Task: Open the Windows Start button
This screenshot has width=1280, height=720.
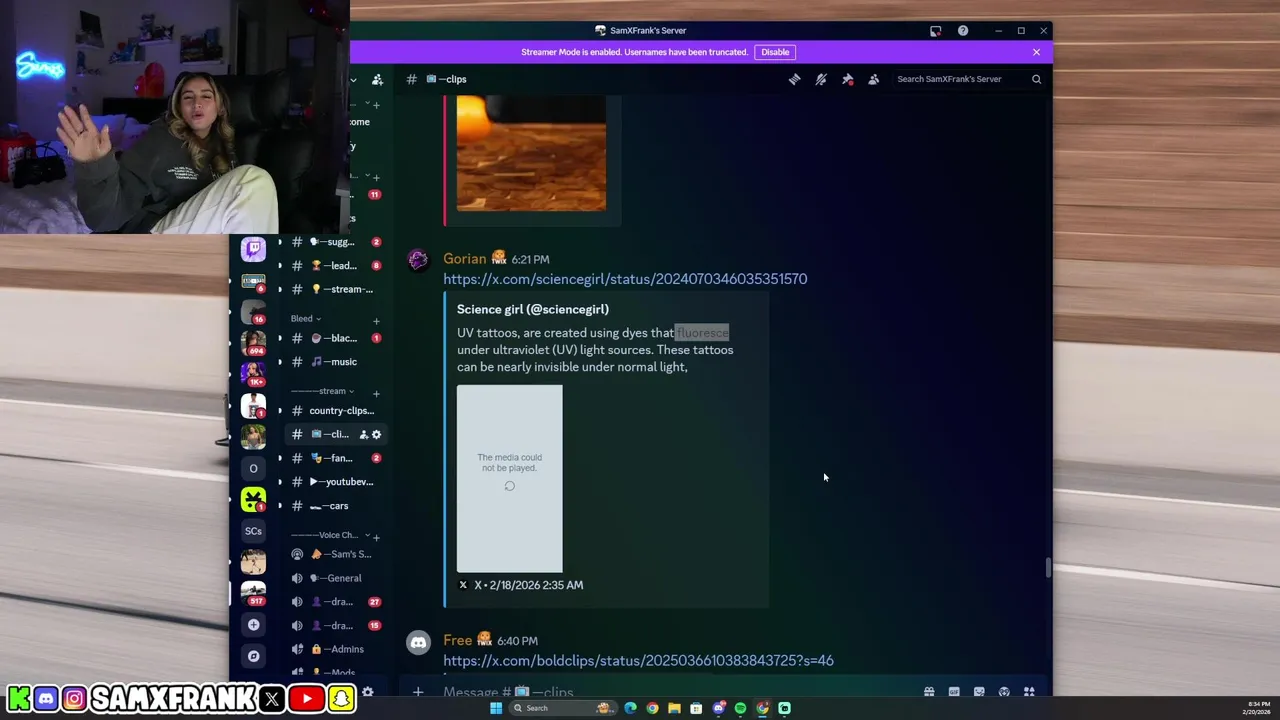Action: [x=495, y=708]
